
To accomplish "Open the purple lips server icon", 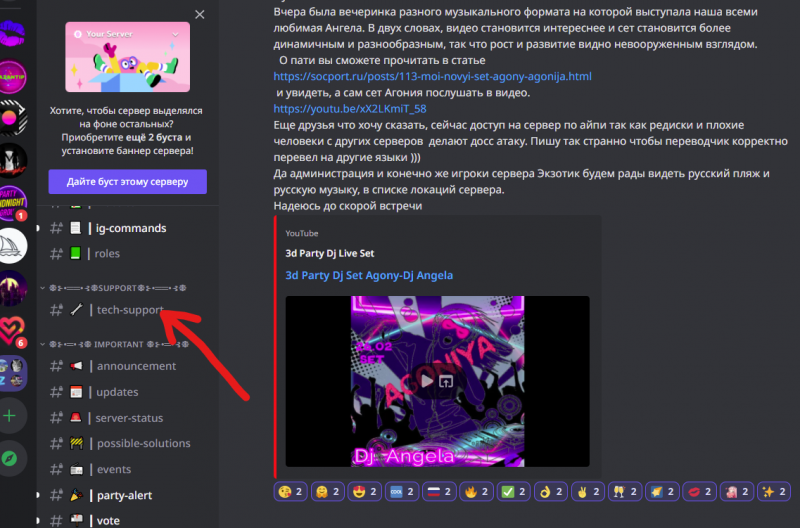I will (11, 33).
